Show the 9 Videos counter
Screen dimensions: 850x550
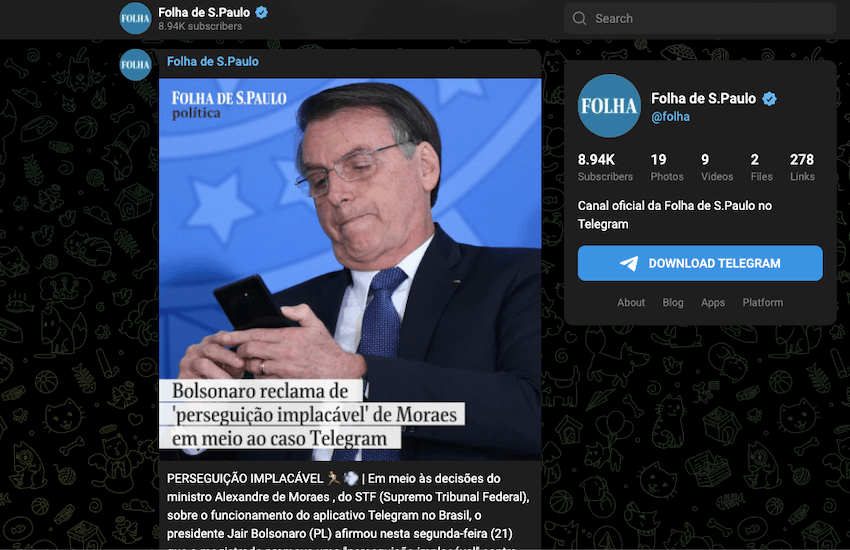tap(717, 167)
